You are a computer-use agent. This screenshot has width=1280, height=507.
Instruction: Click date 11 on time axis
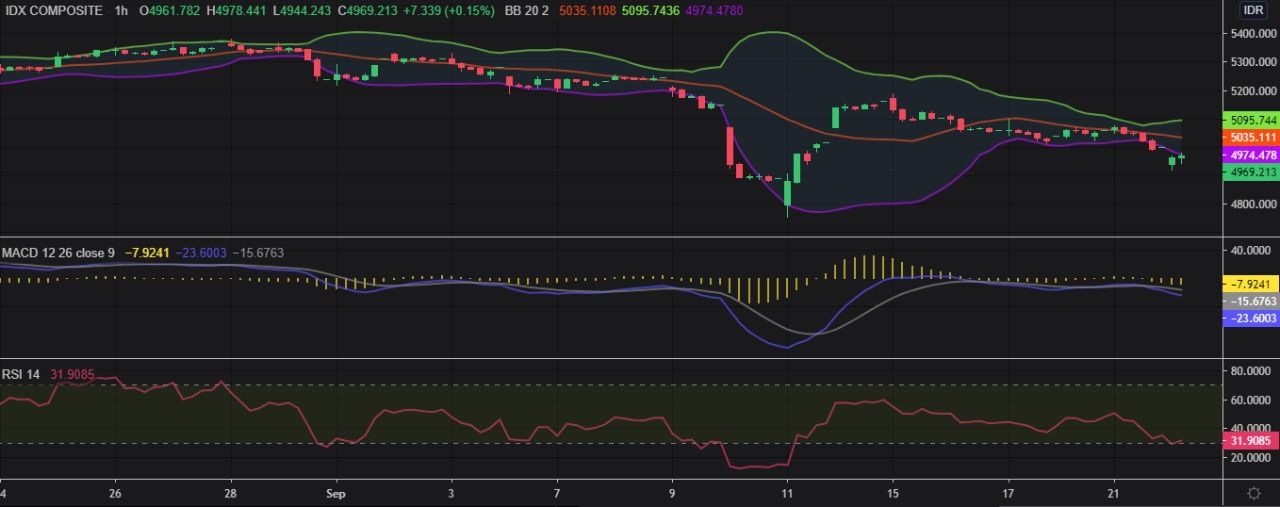[x=788, y=493]
